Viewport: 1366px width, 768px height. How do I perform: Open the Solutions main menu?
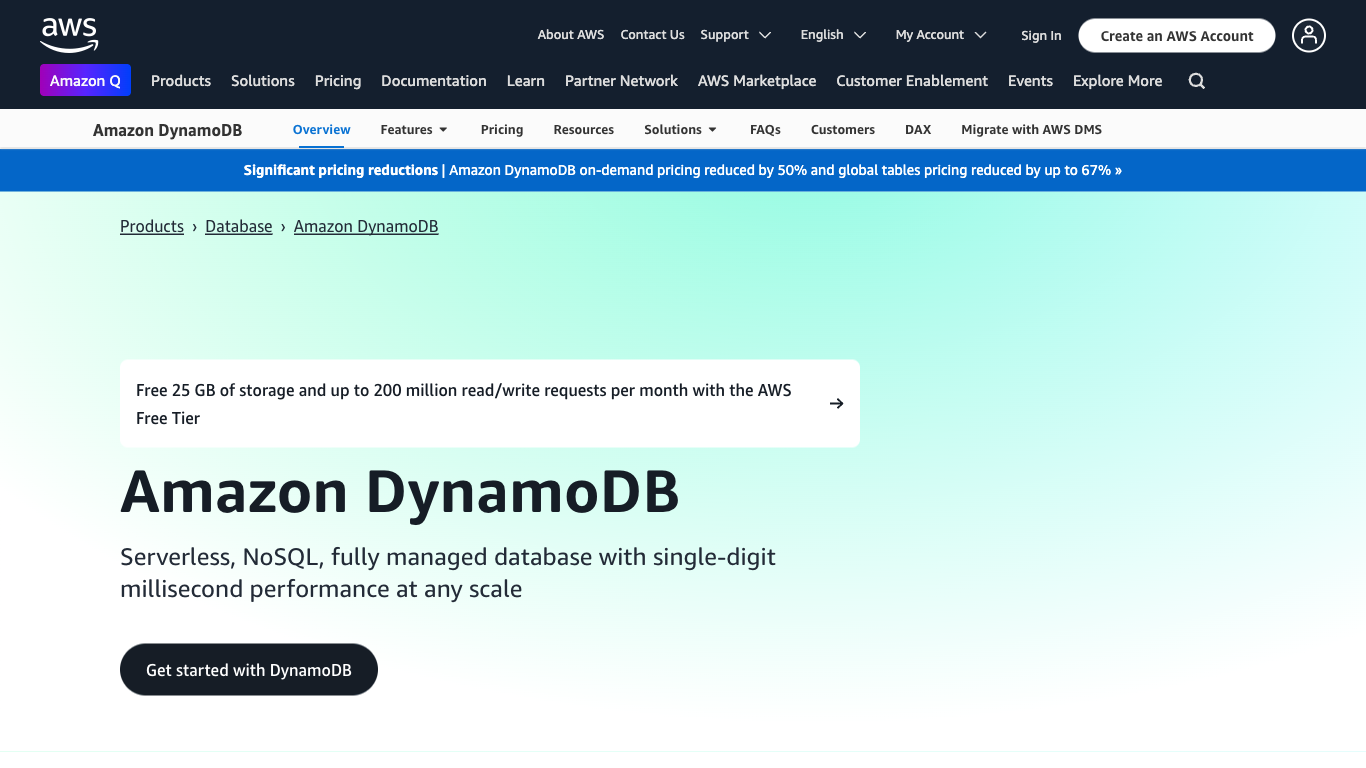click(263, 81)
